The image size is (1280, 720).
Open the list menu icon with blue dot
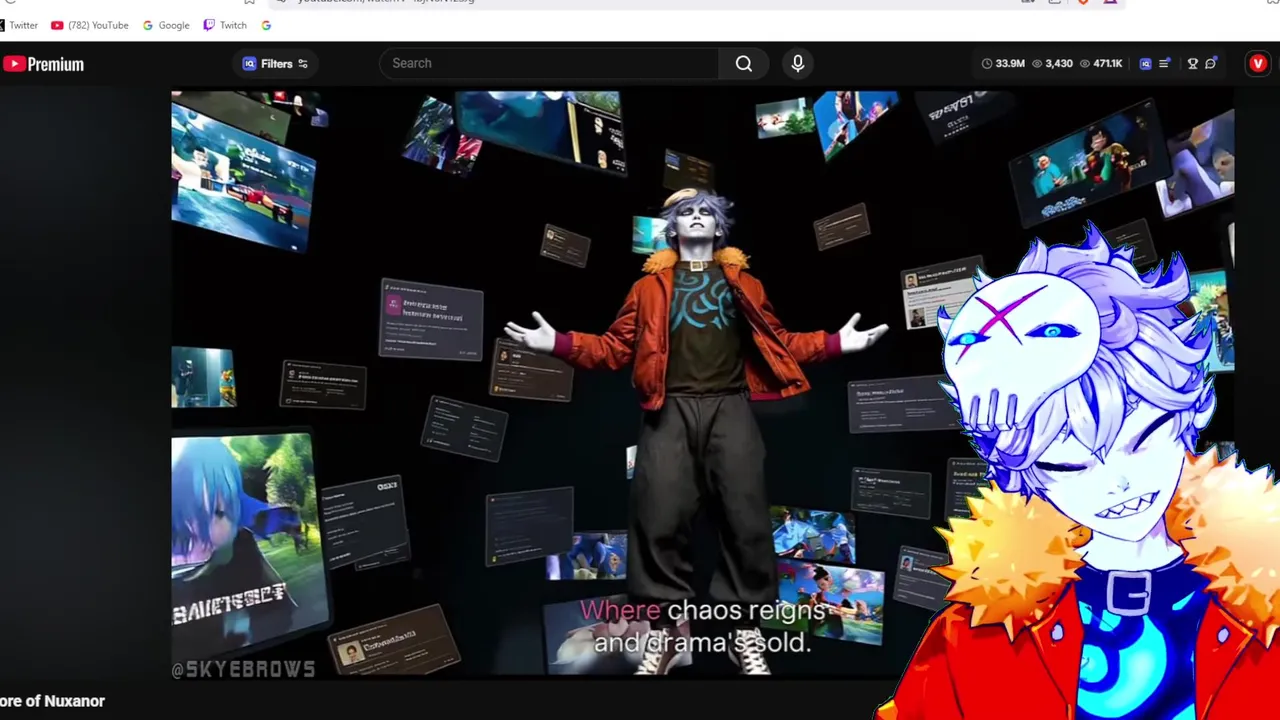click(1164, 64)
